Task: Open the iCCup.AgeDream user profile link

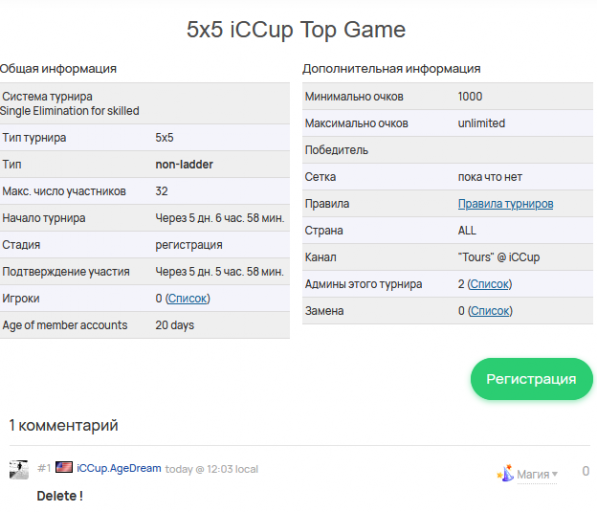Action: click(x=119, y=468)
